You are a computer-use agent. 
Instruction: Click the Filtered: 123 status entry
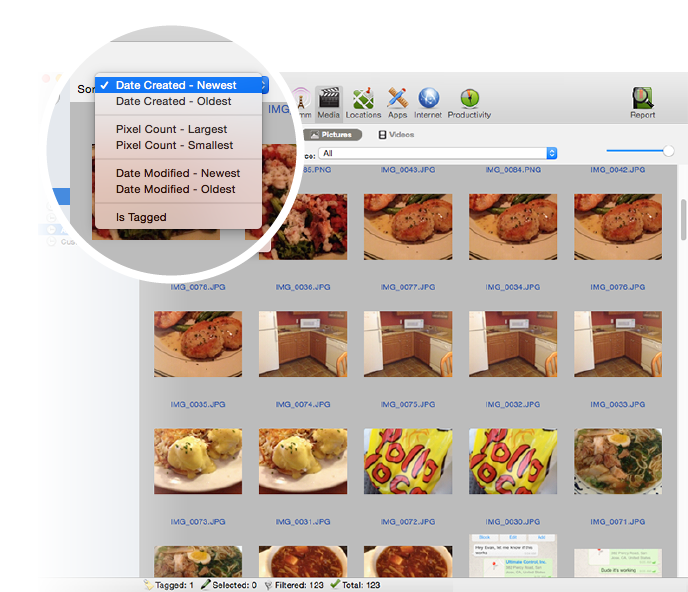(294, 585)
